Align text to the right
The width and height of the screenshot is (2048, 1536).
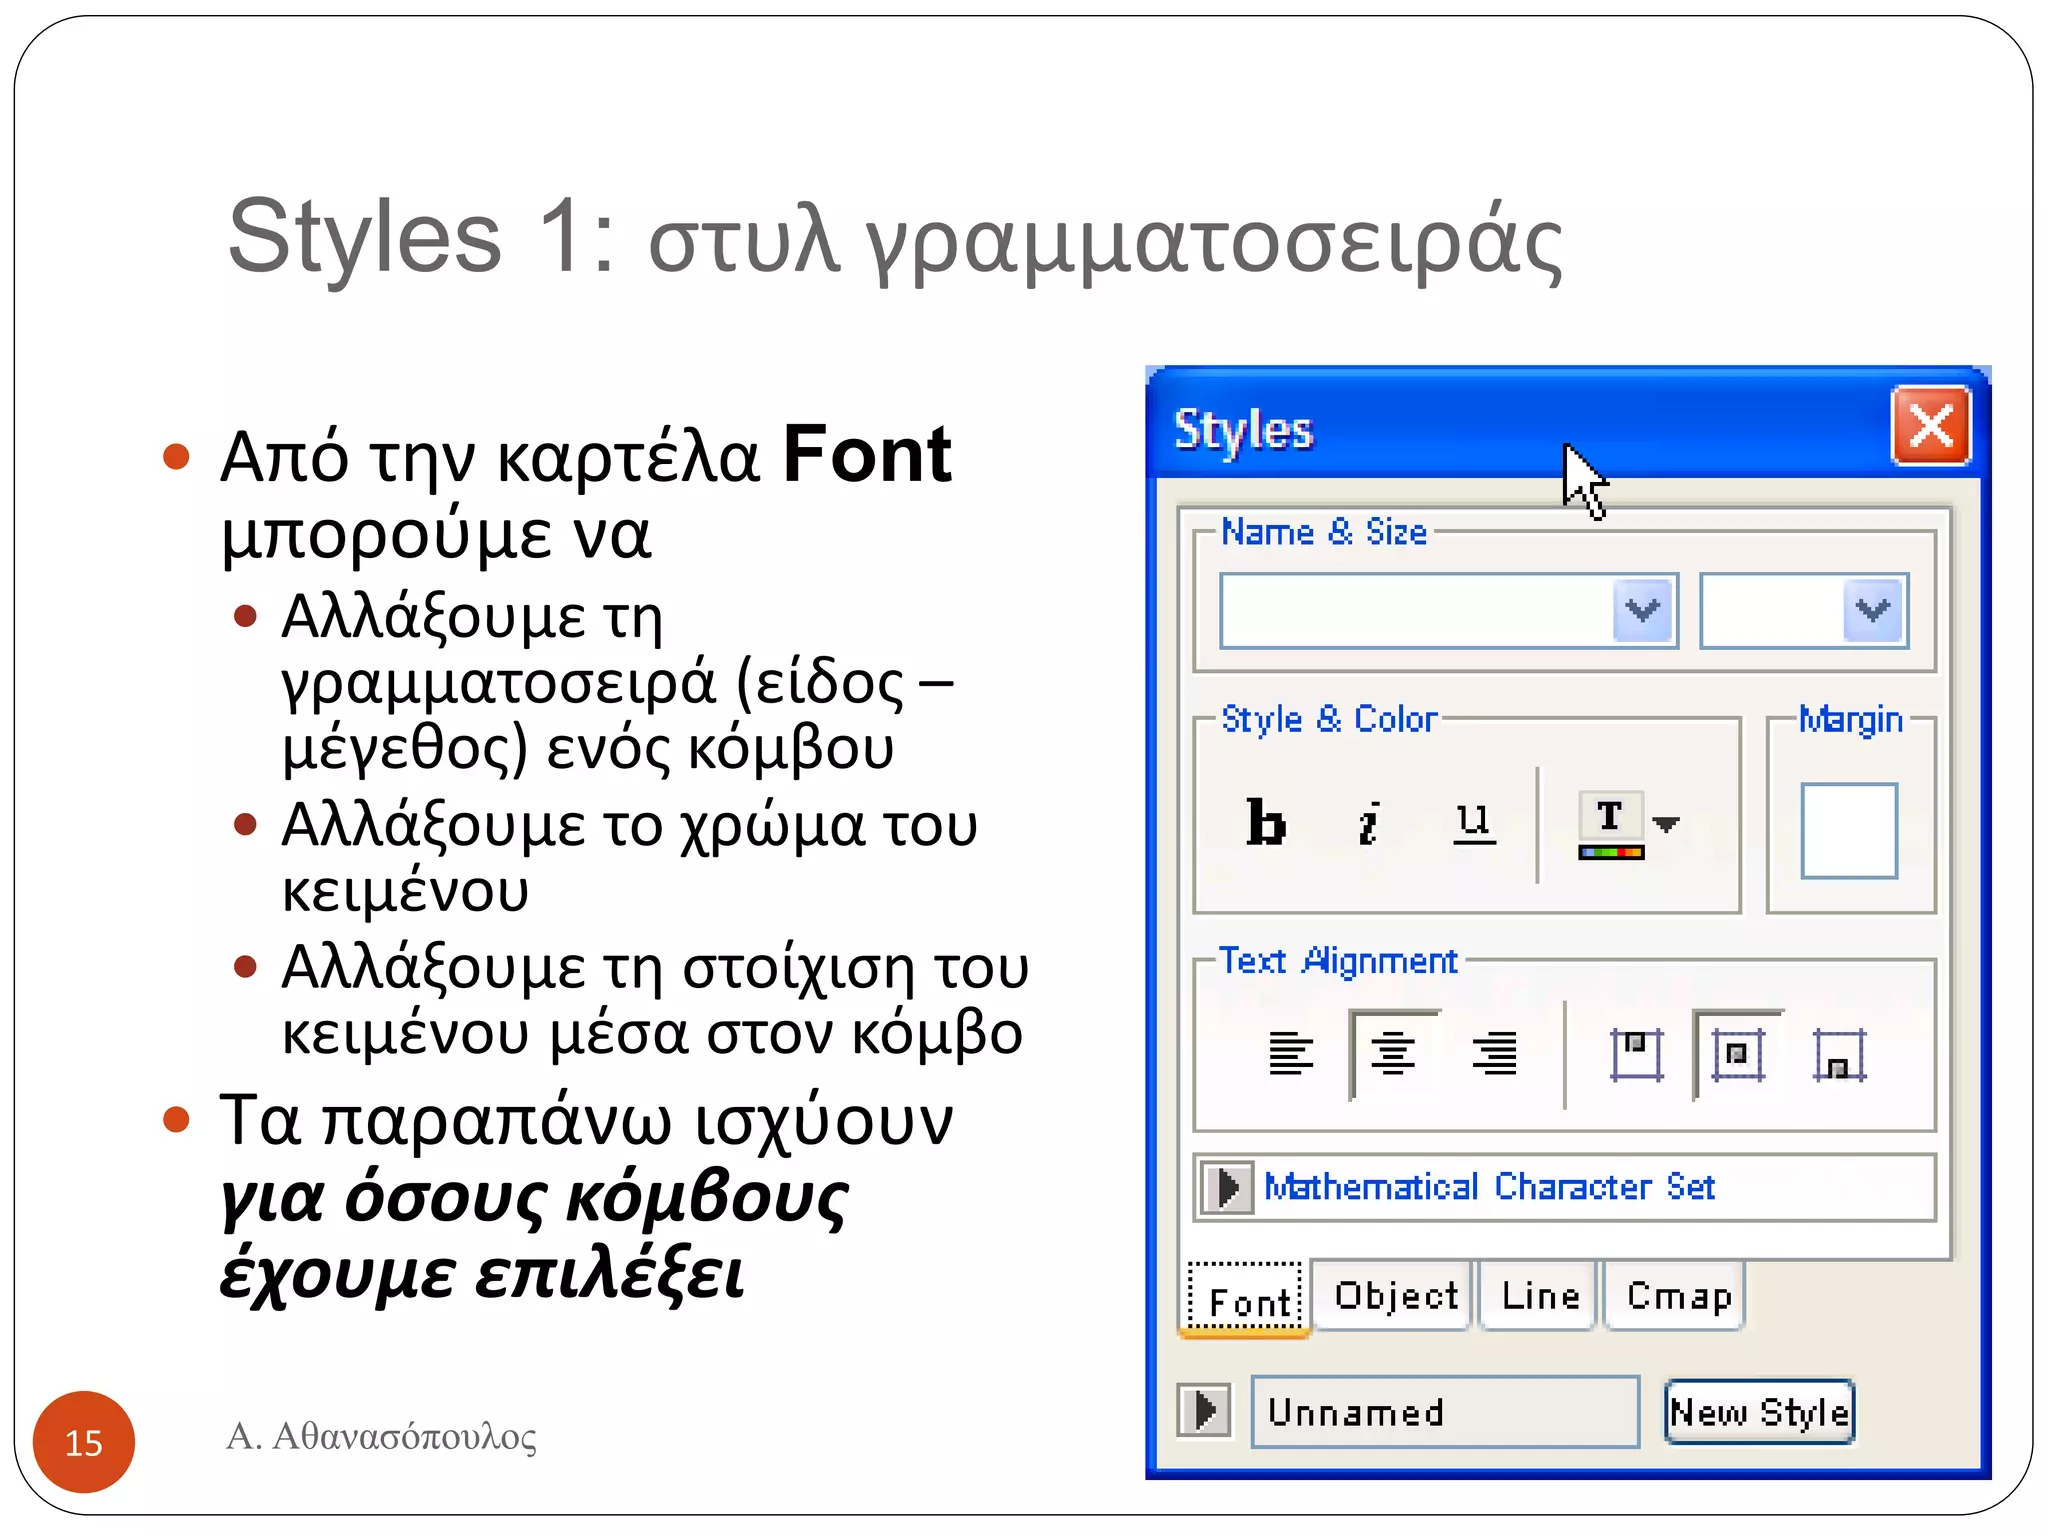[1495, 1054]
